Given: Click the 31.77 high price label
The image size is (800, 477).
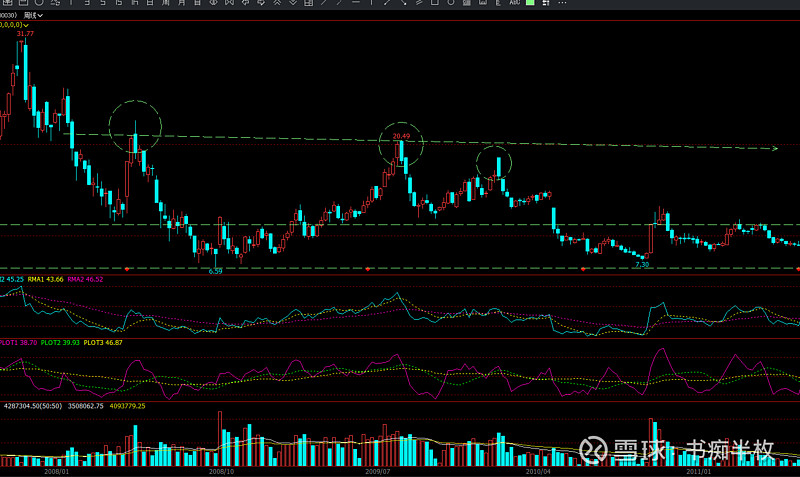Looking at the screenshot, I should (x=25, y=34).
